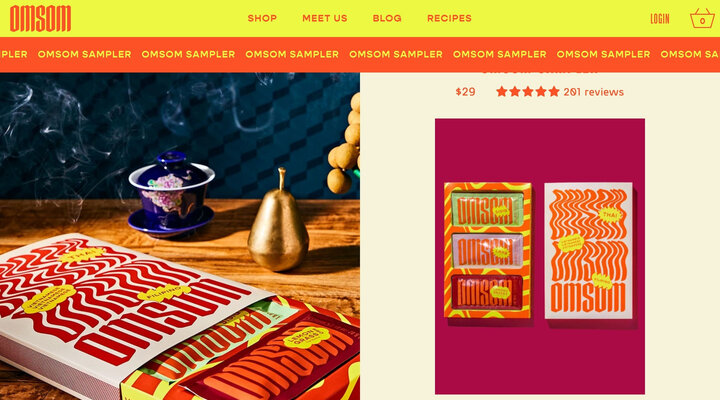Click the orange sampler tray in the thumbnail

(487, 250)
